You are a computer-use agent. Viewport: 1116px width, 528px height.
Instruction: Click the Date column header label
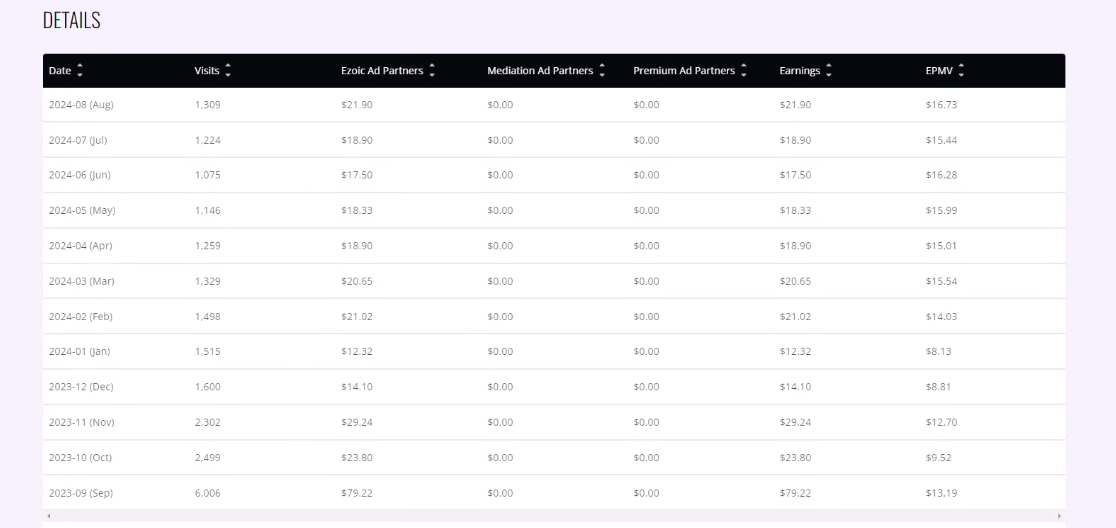[x=60, y=70]
